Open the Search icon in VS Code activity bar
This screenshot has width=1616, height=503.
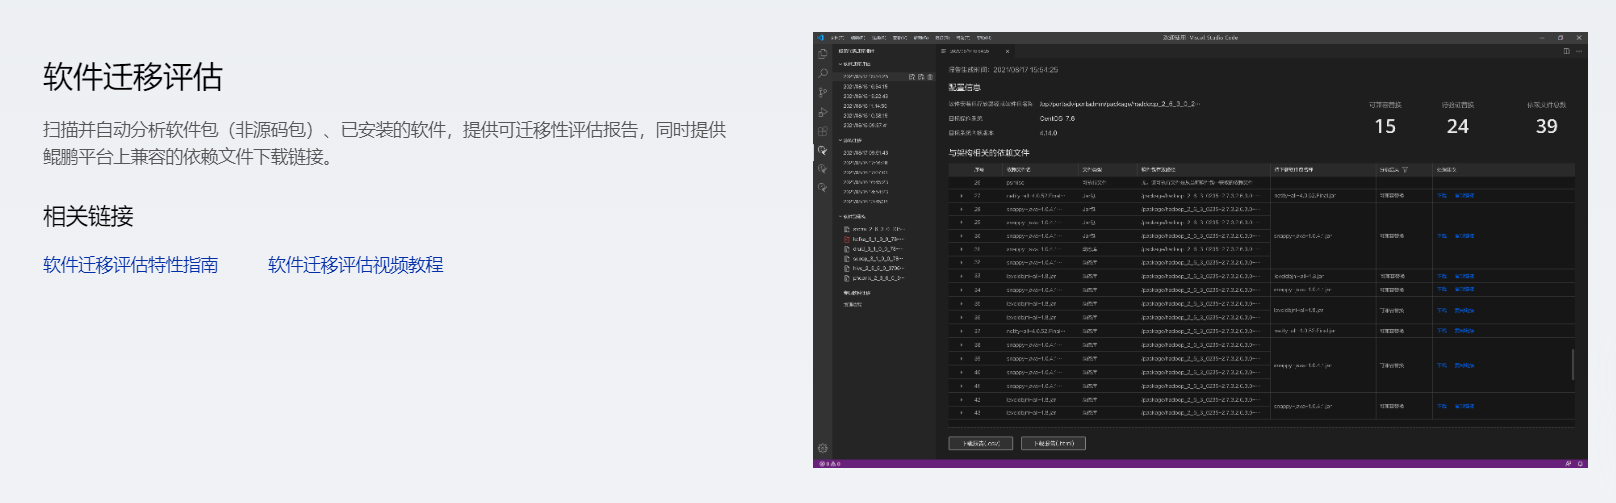(x=822, y=73)
